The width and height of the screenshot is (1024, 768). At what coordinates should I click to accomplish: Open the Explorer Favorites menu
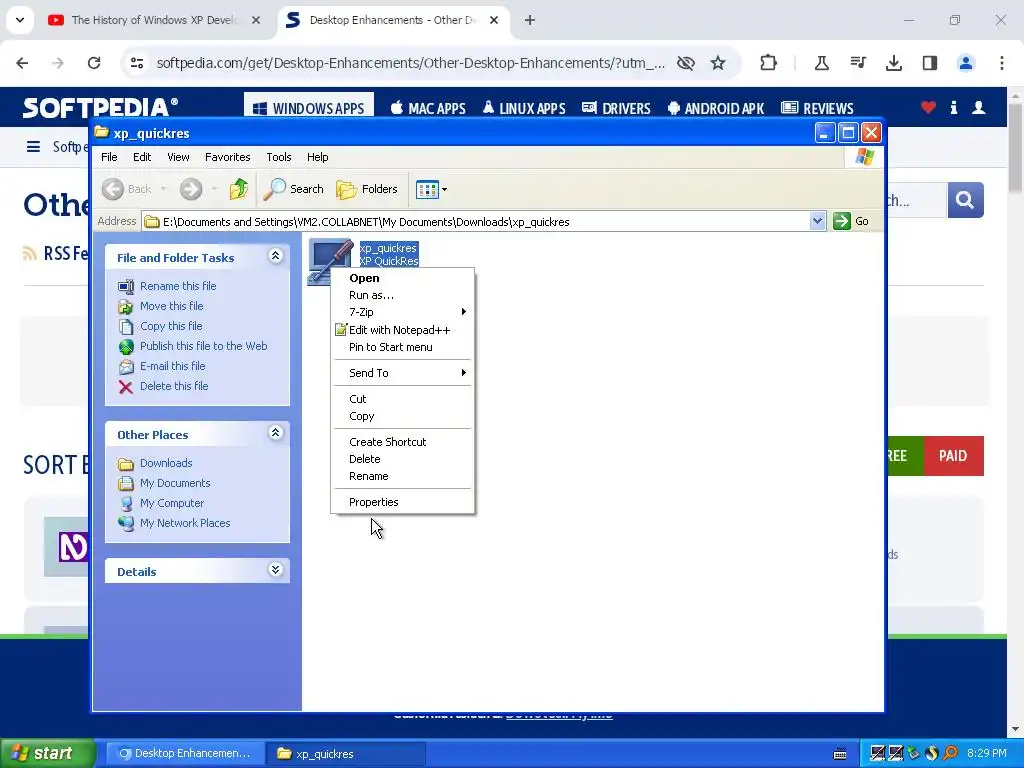pos(227,157)
